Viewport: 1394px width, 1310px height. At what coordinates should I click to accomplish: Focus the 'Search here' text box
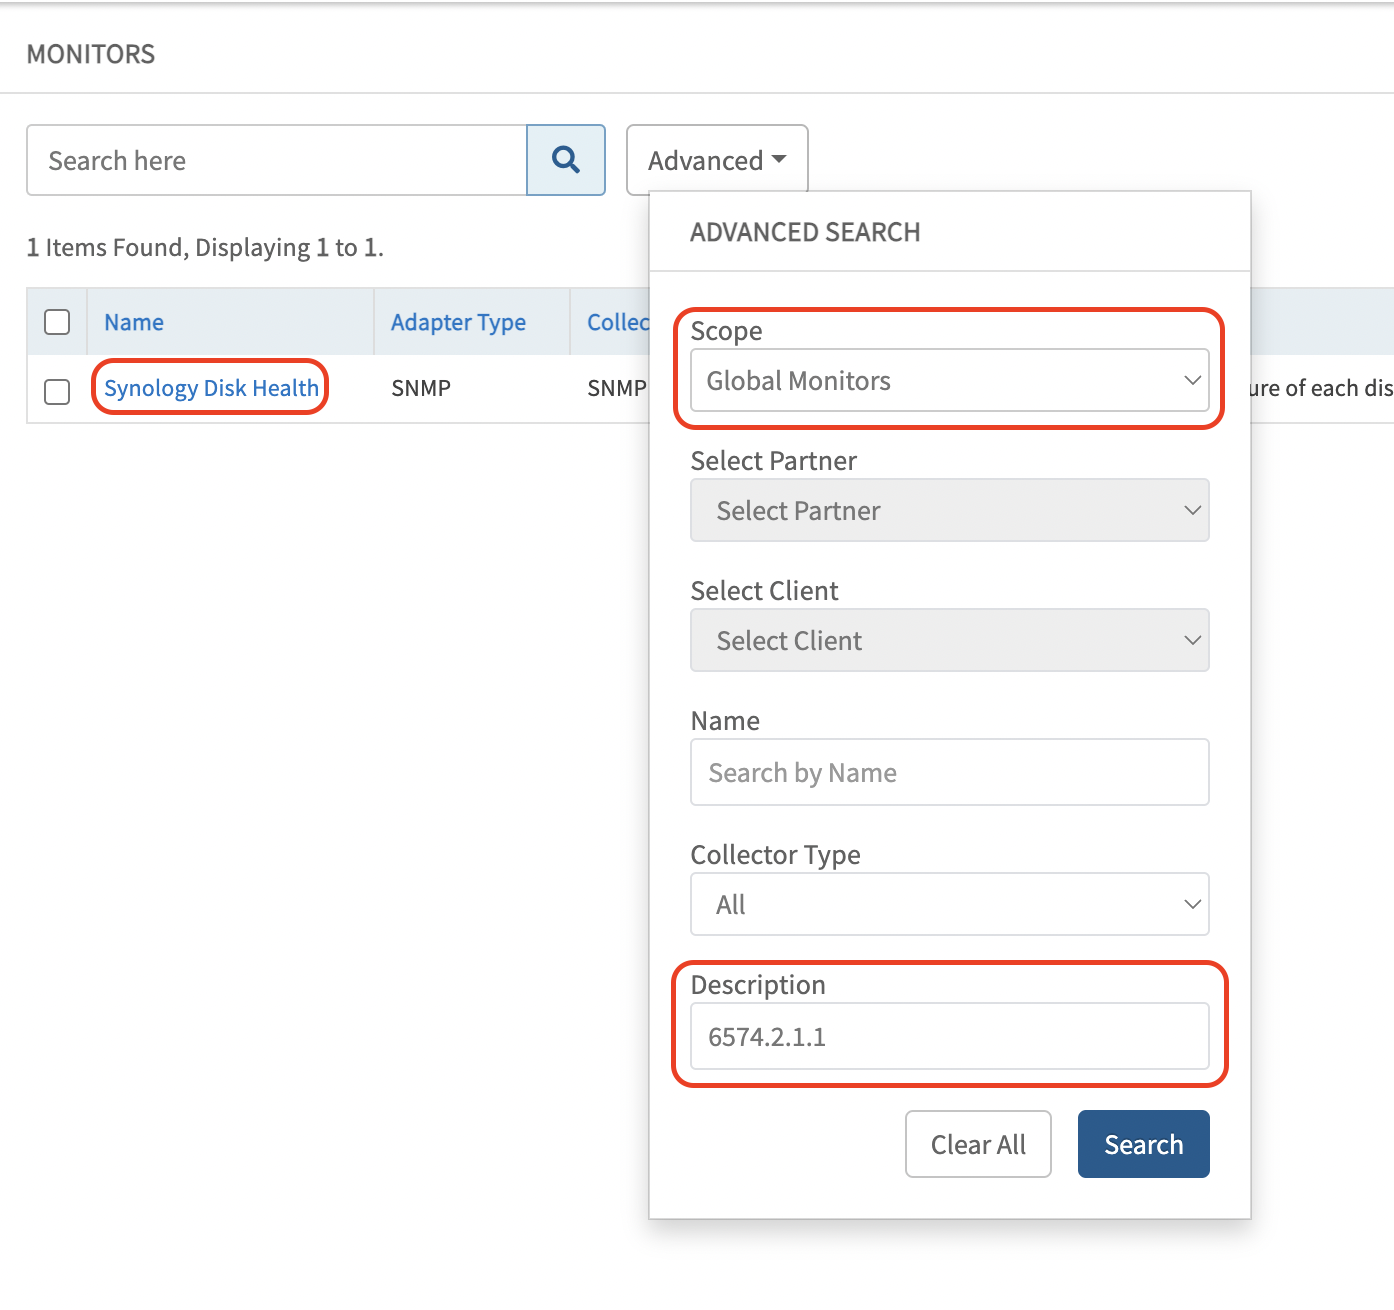click(x=276, y=160)
